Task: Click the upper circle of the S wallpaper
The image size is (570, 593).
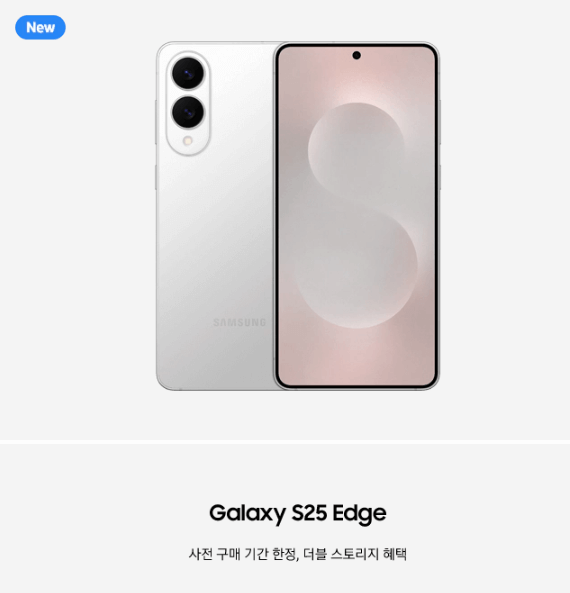Action: [x=356, y=151]
